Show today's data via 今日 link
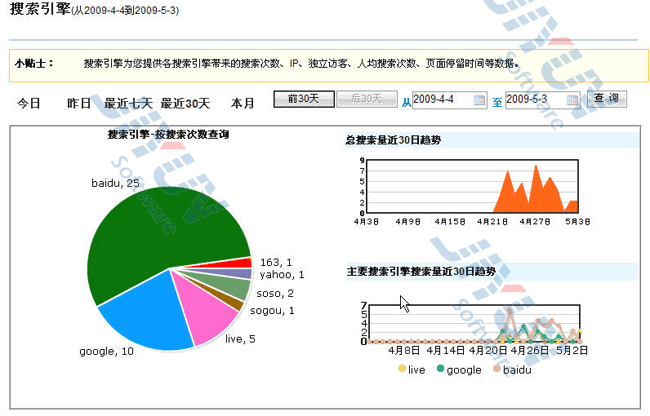650x416 pixels. click(29, 103)
